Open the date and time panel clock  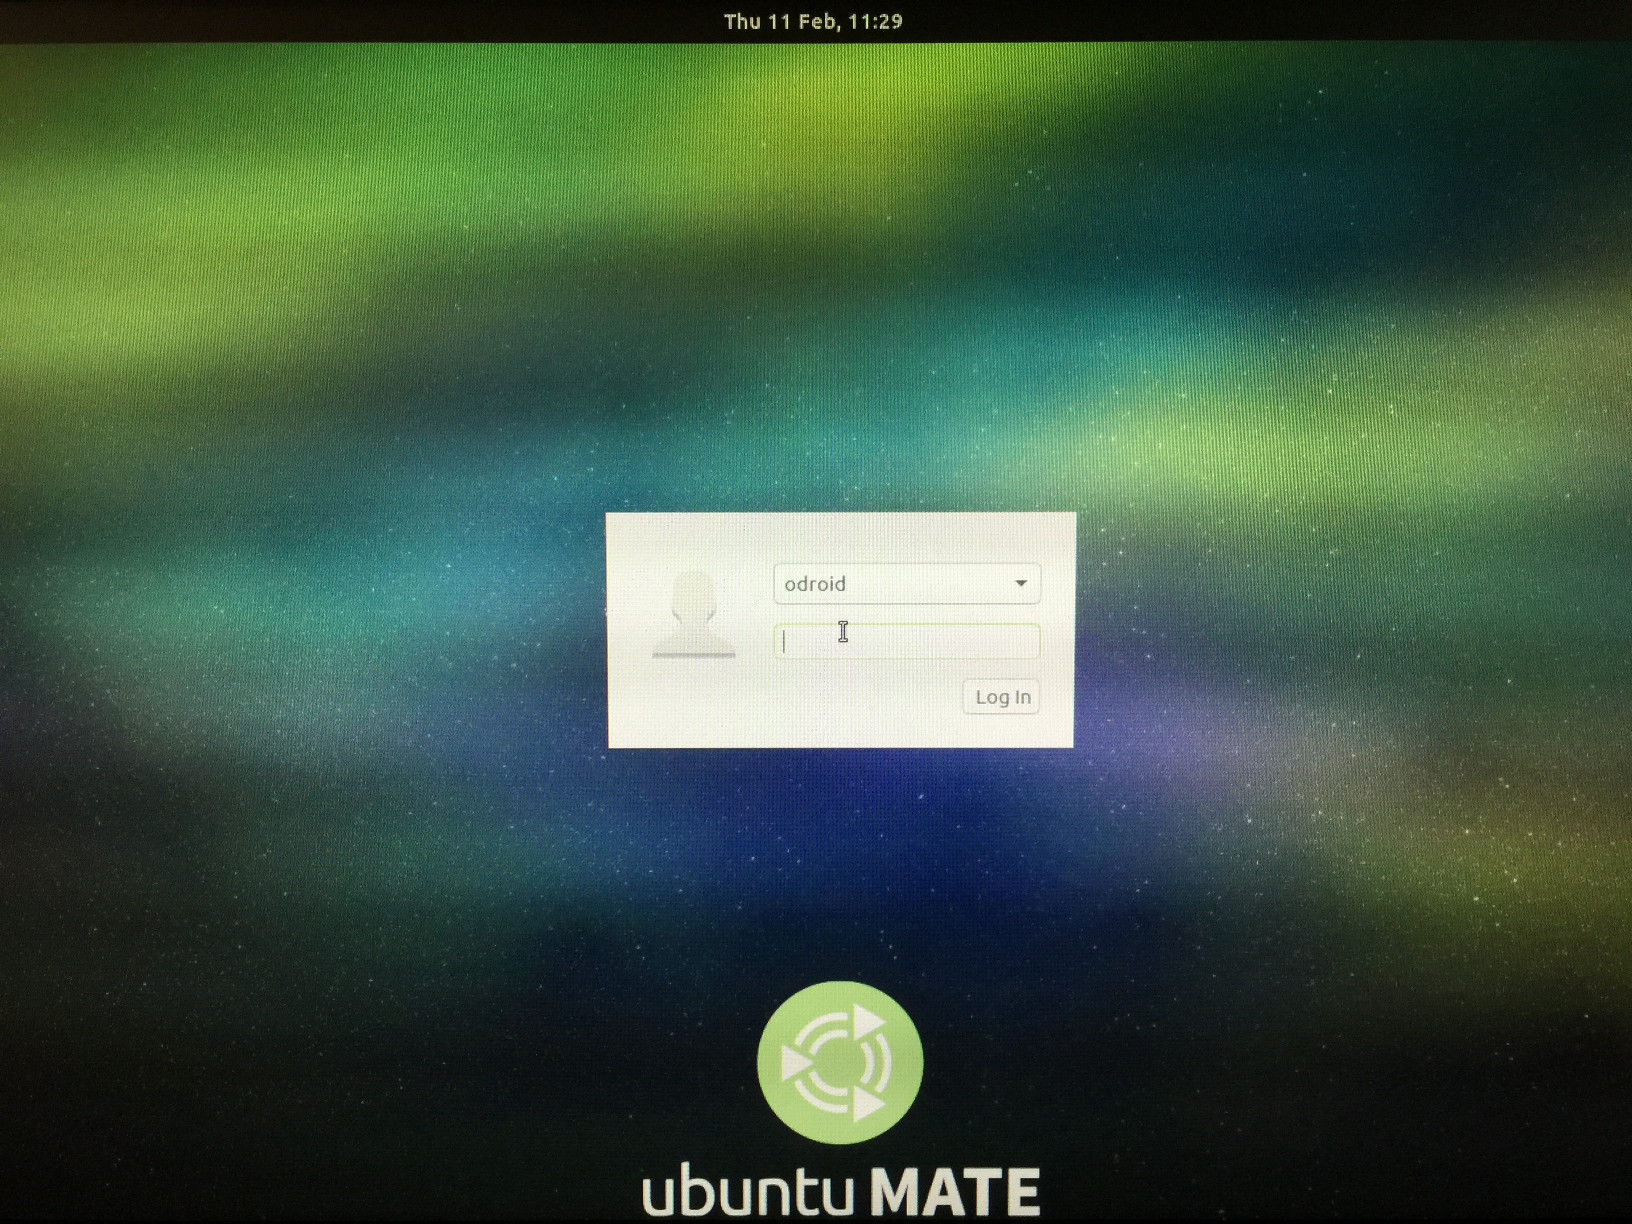[813, 22]
